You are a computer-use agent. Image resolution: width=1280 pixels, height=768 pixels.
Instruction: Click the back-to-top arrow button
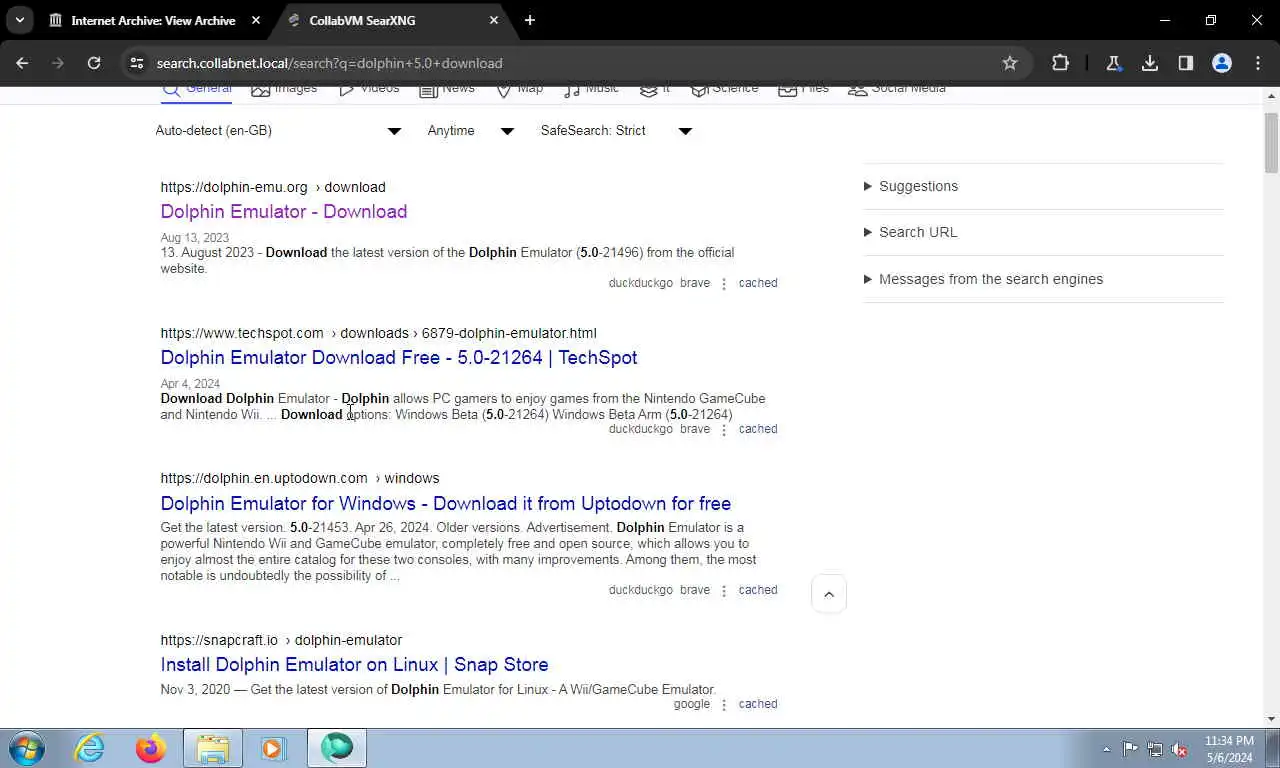829,594
